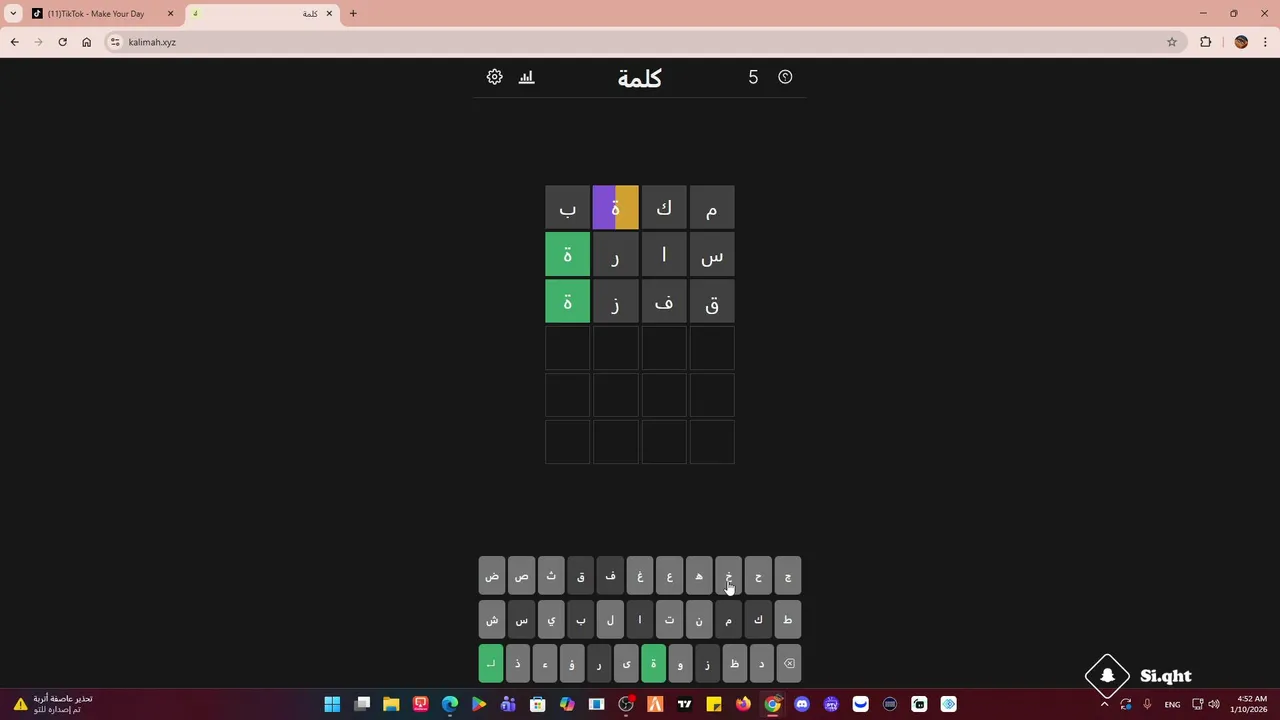The width and height of the screenshot is (1280, 720).
Task: Open Discord from the taskbar
Action: point(802,704)
